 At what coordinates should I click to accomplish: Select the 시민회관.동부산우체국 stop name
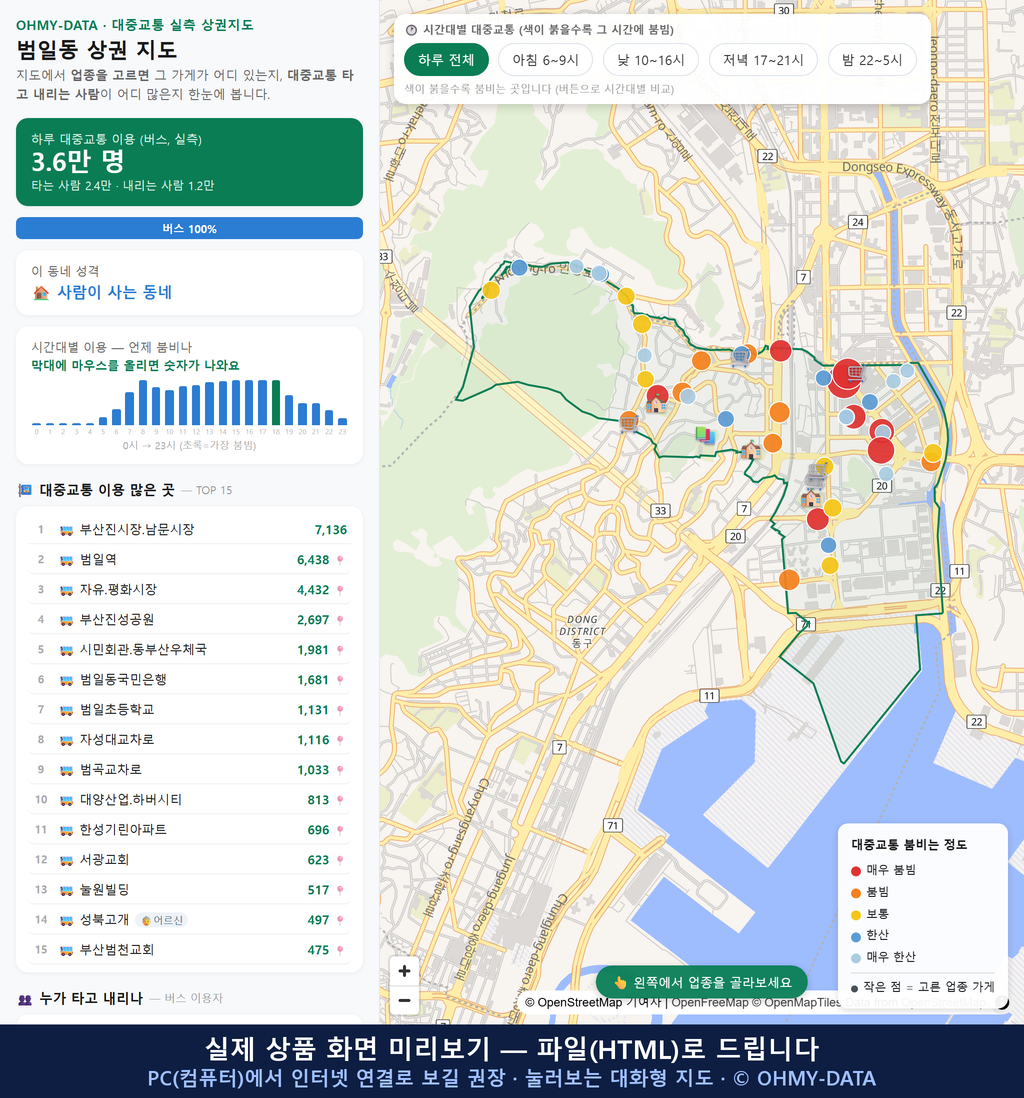(x=143, y=650)
